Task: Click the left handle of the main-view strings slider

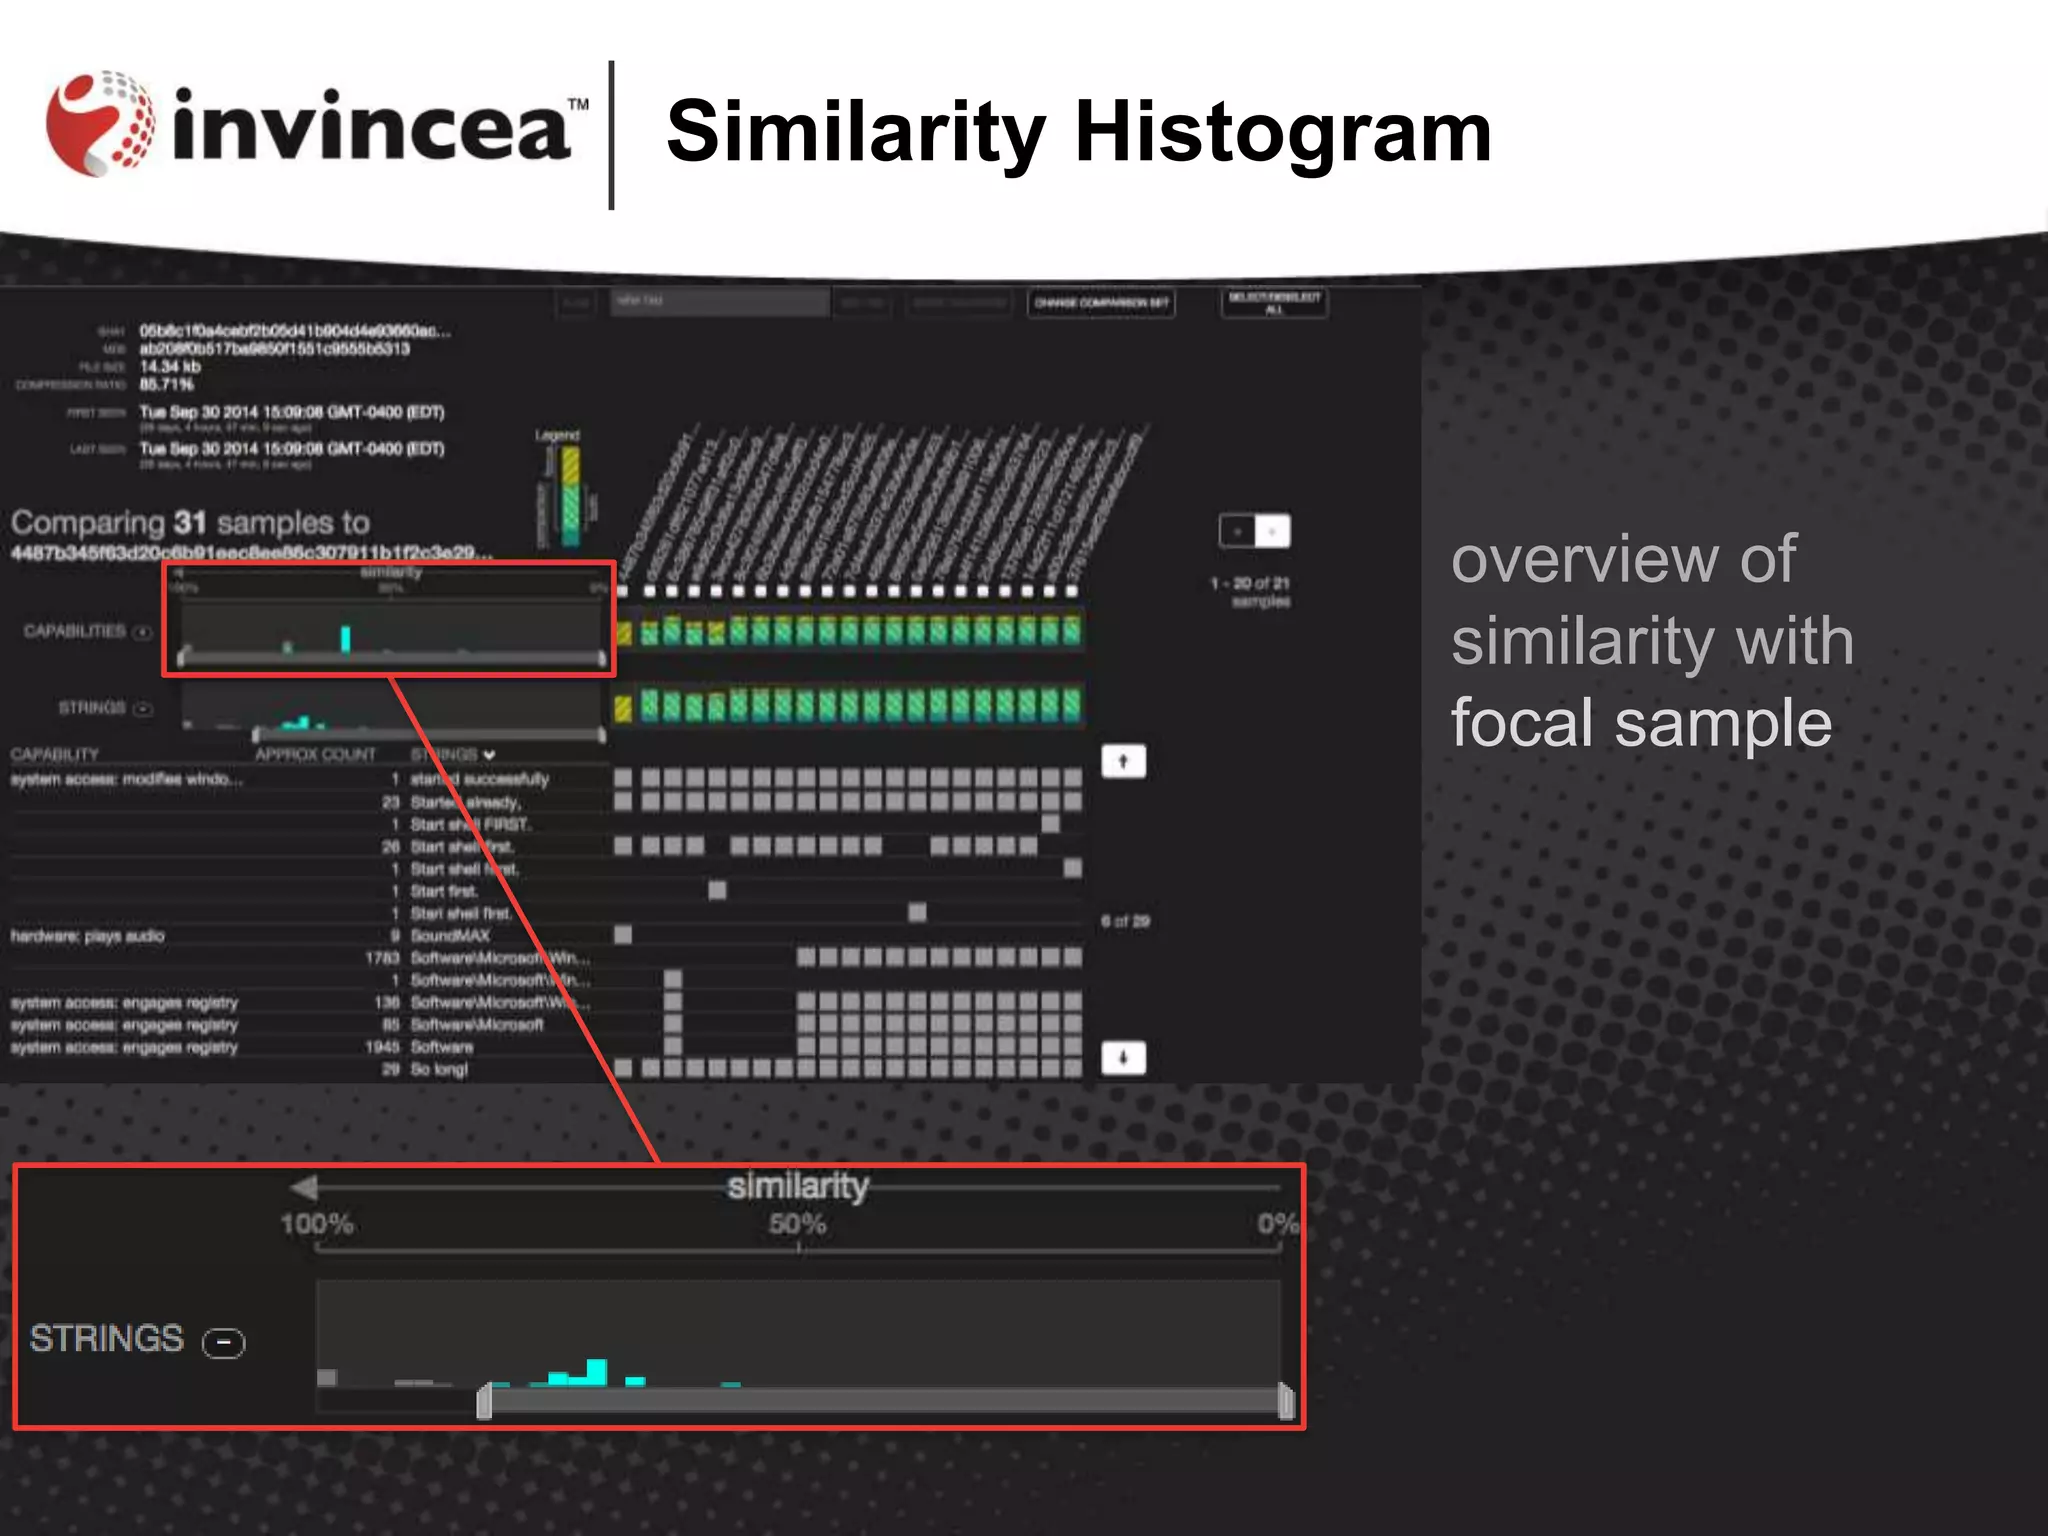Action: pos(256,735)
